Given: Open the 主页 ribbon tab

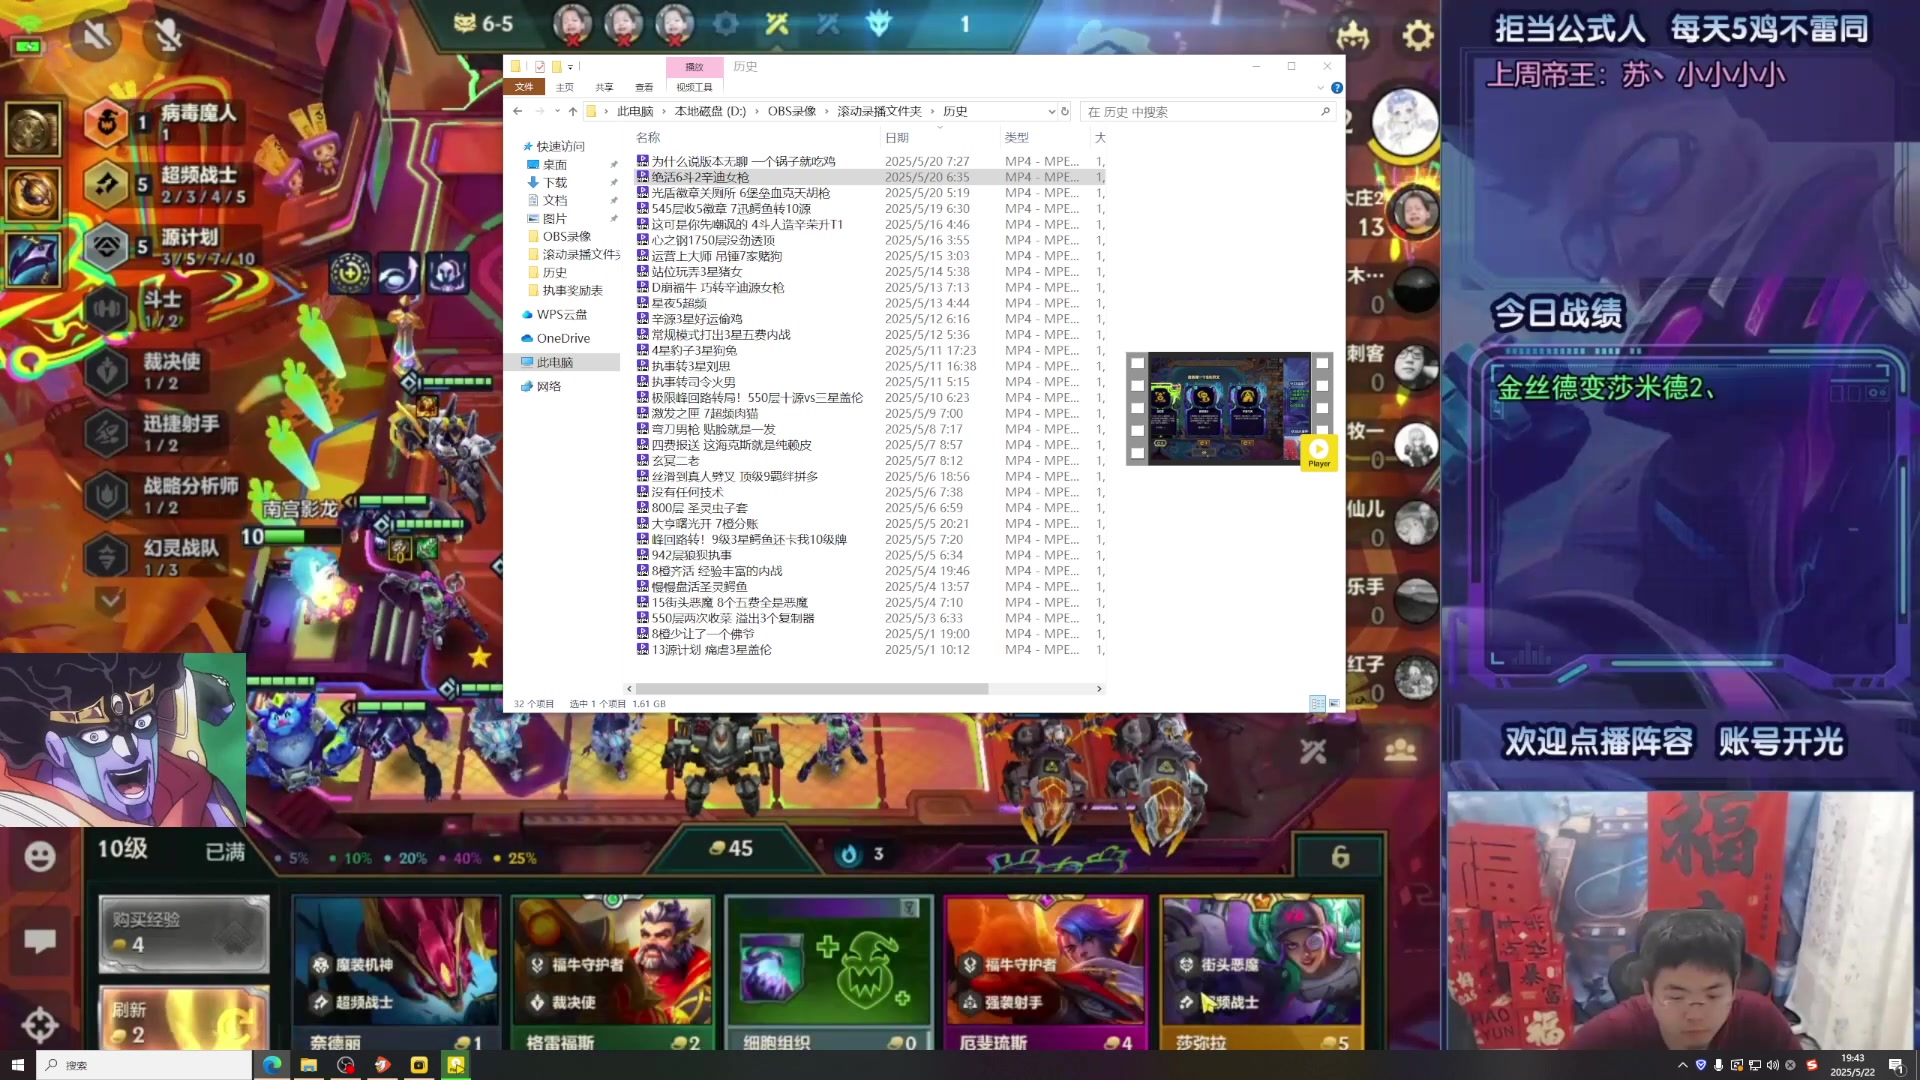Looking at the screenshot, I should pos(565,87).
